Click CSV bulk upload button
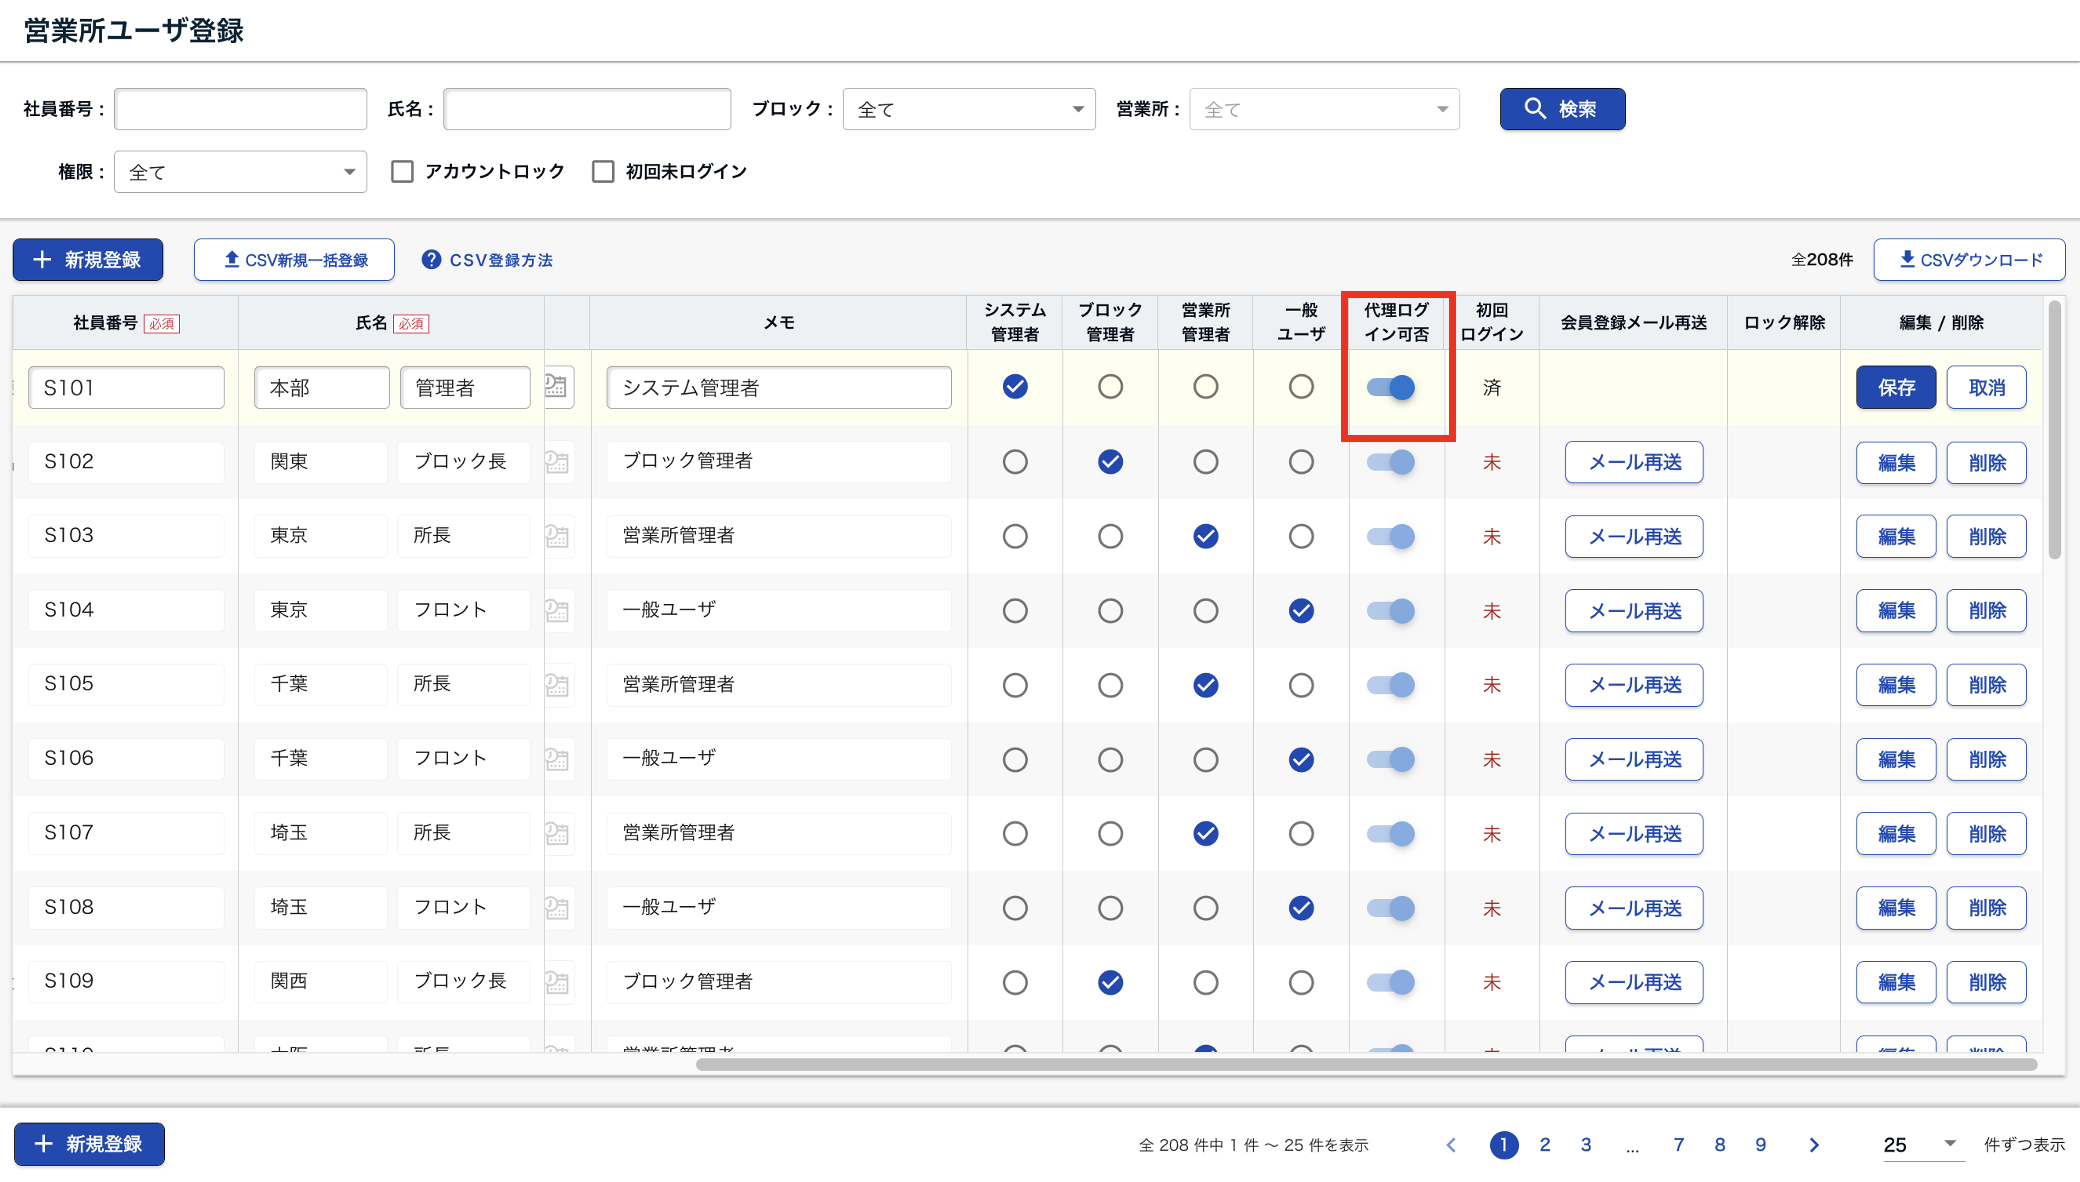This screenshot has width=2080, height=1182. [x=294, y=260]
